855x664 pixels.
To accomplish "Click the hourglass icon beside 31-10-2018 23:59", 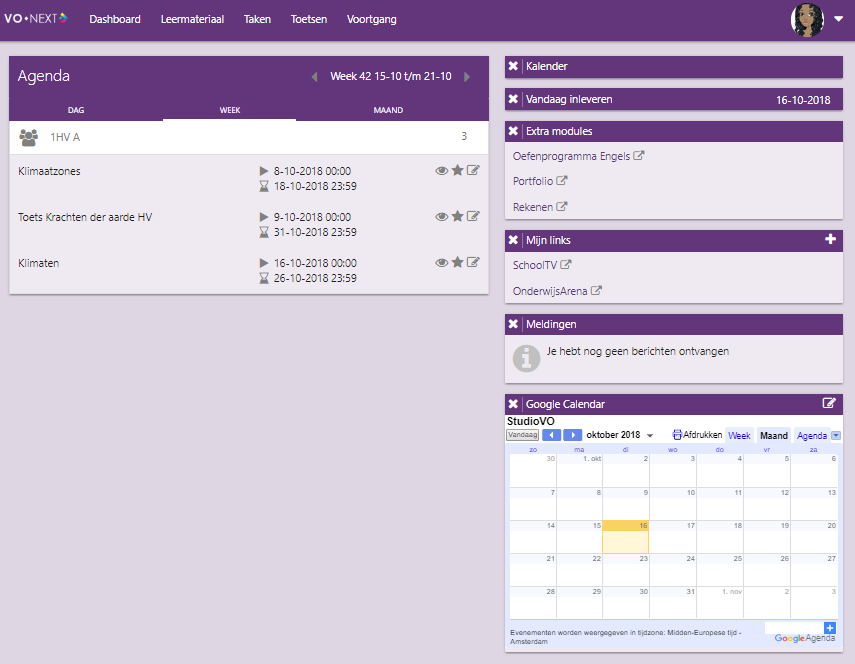I will pyautogui.click(x=264, y=232).
